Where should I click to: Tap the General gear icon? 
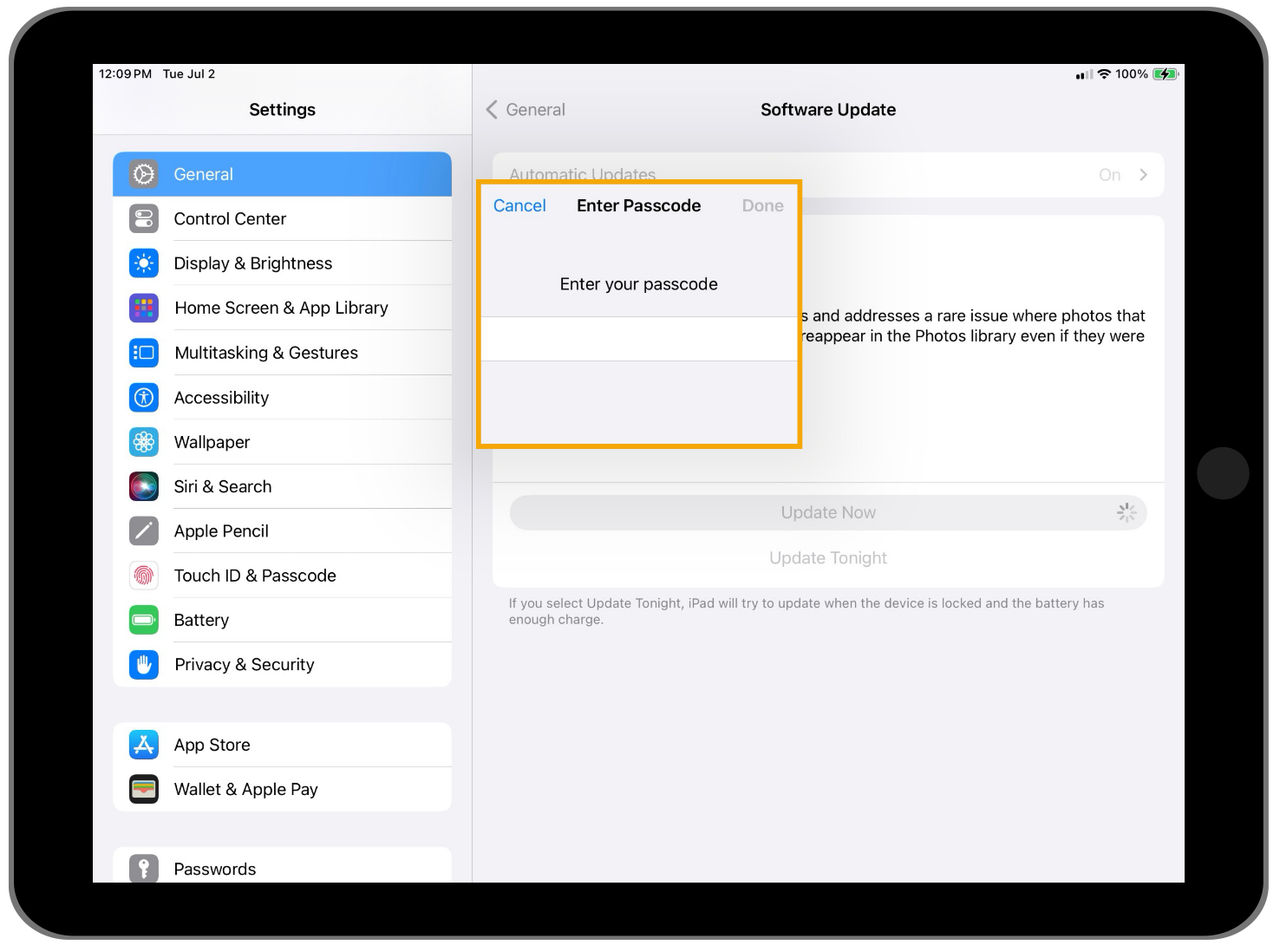pyautogui.click(x=144, y=174)
